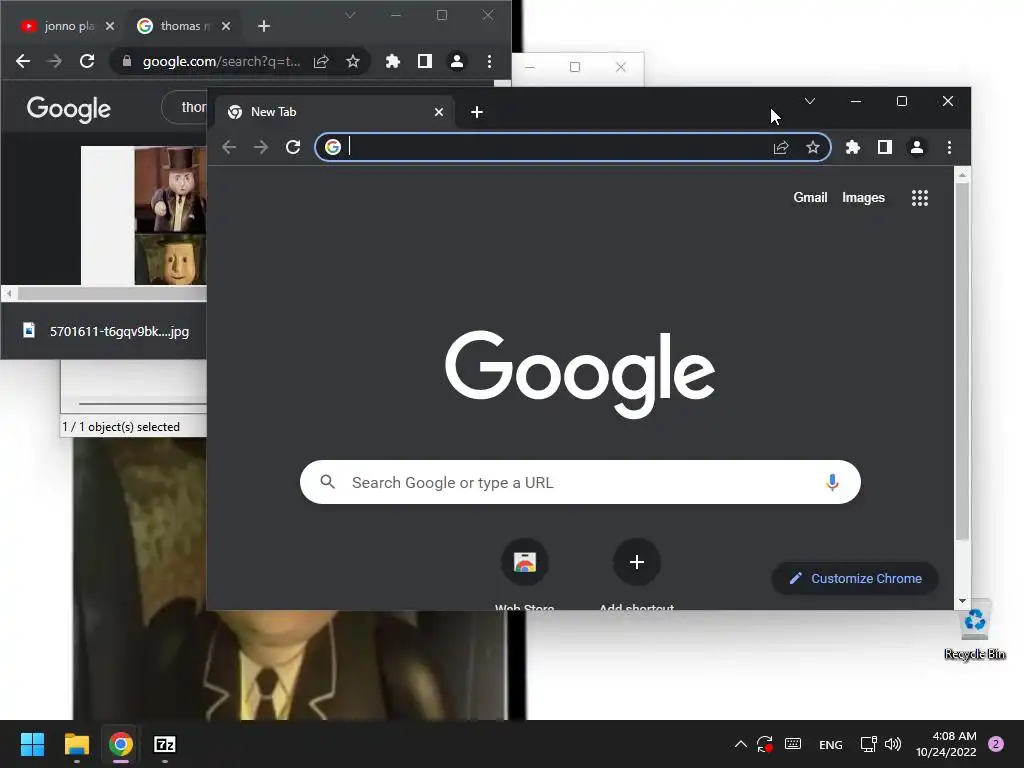
Task: Toggle side panel in back Chrome window
Action: (424, 61)
